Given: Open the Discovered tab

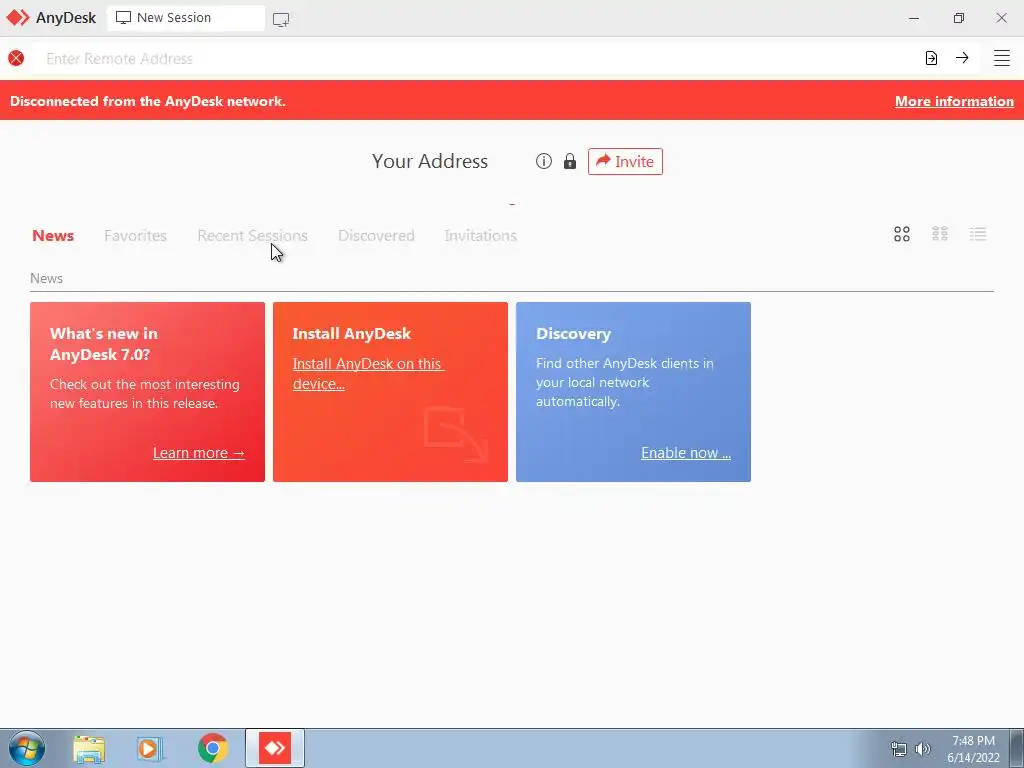Looking at the screenshot, I should pyautogui.click(x=376, y=235).
